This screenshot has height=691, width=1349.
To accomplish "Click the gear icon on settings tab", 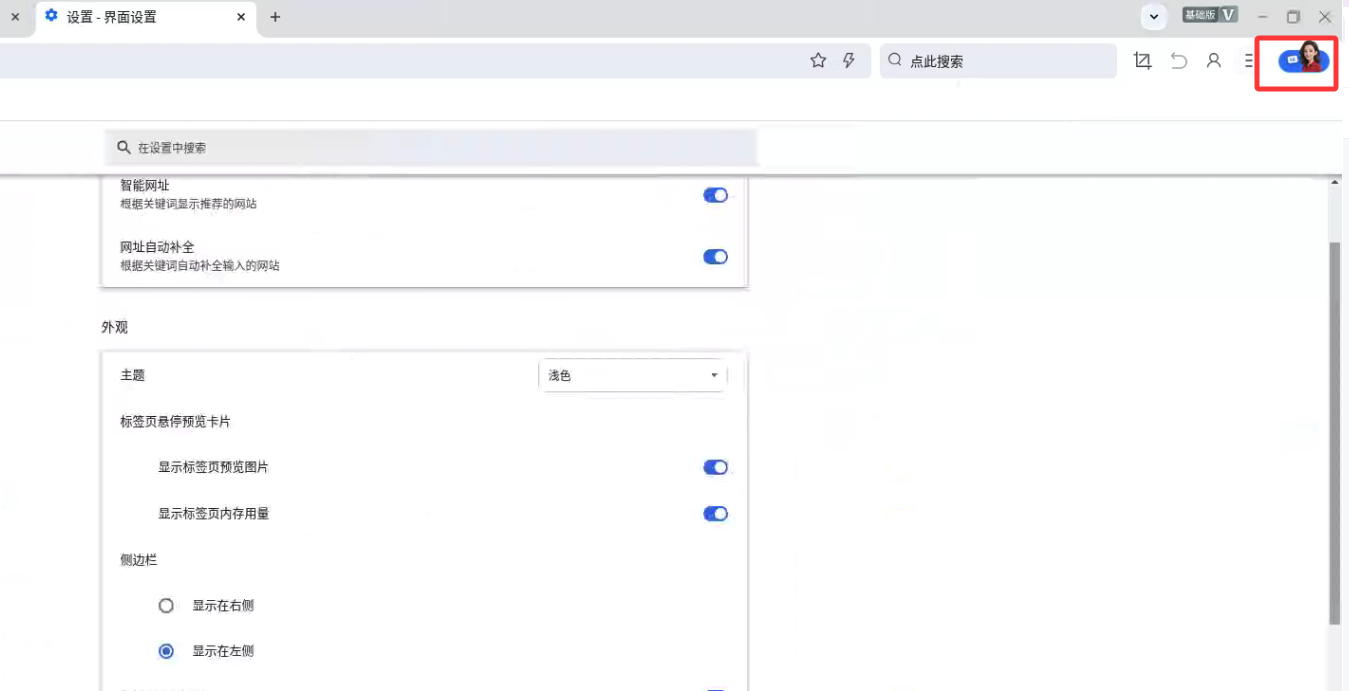I will coord(52,16).
